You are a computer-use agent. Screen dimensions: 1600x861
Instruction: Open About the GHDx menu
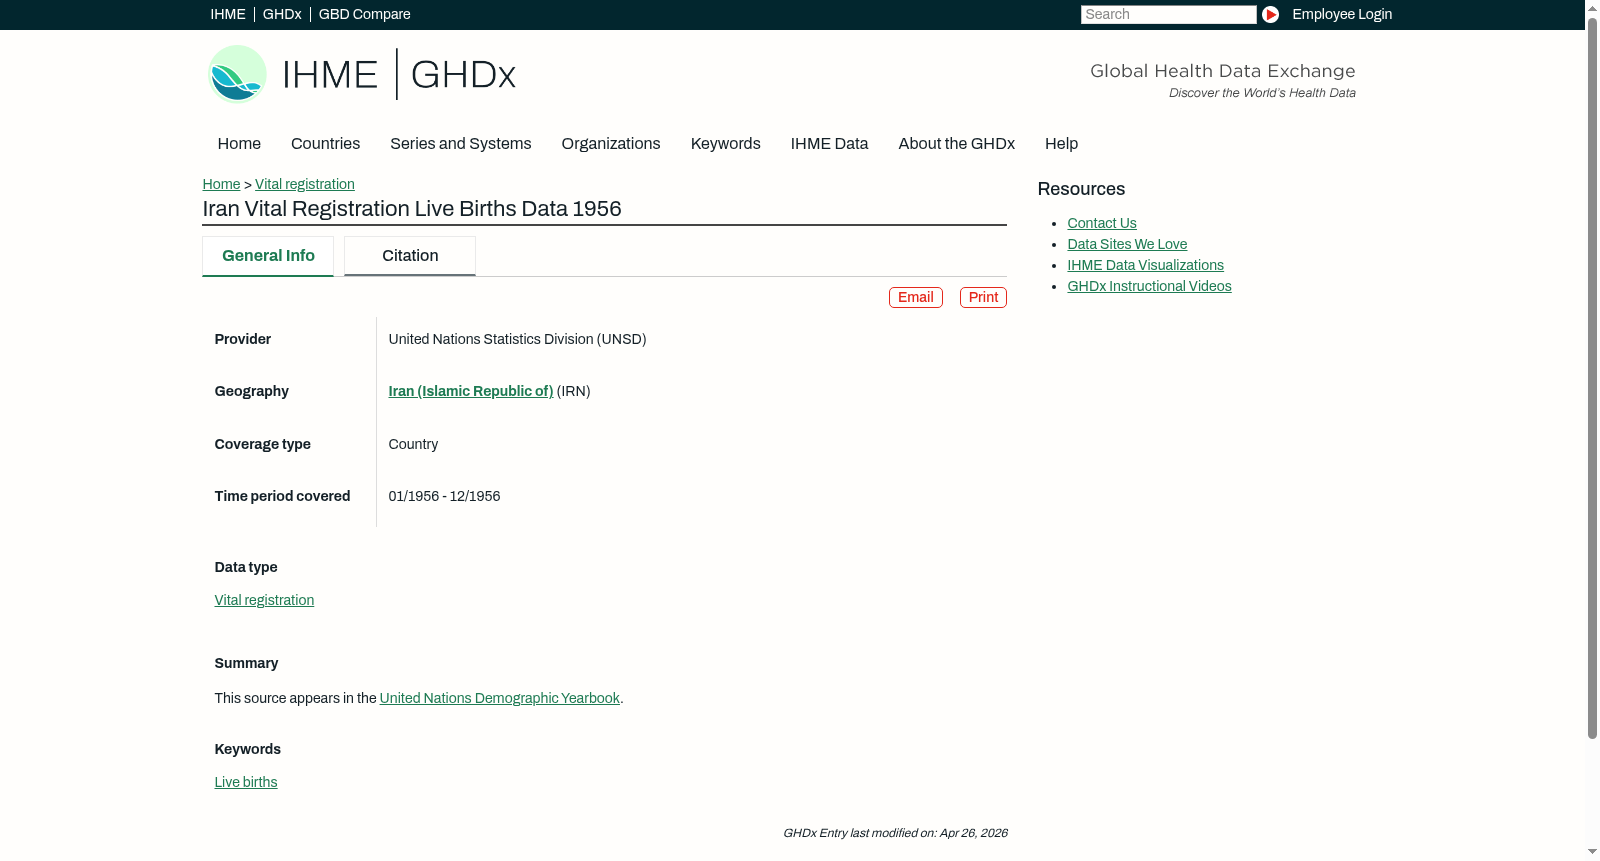[x=956, y=144]
